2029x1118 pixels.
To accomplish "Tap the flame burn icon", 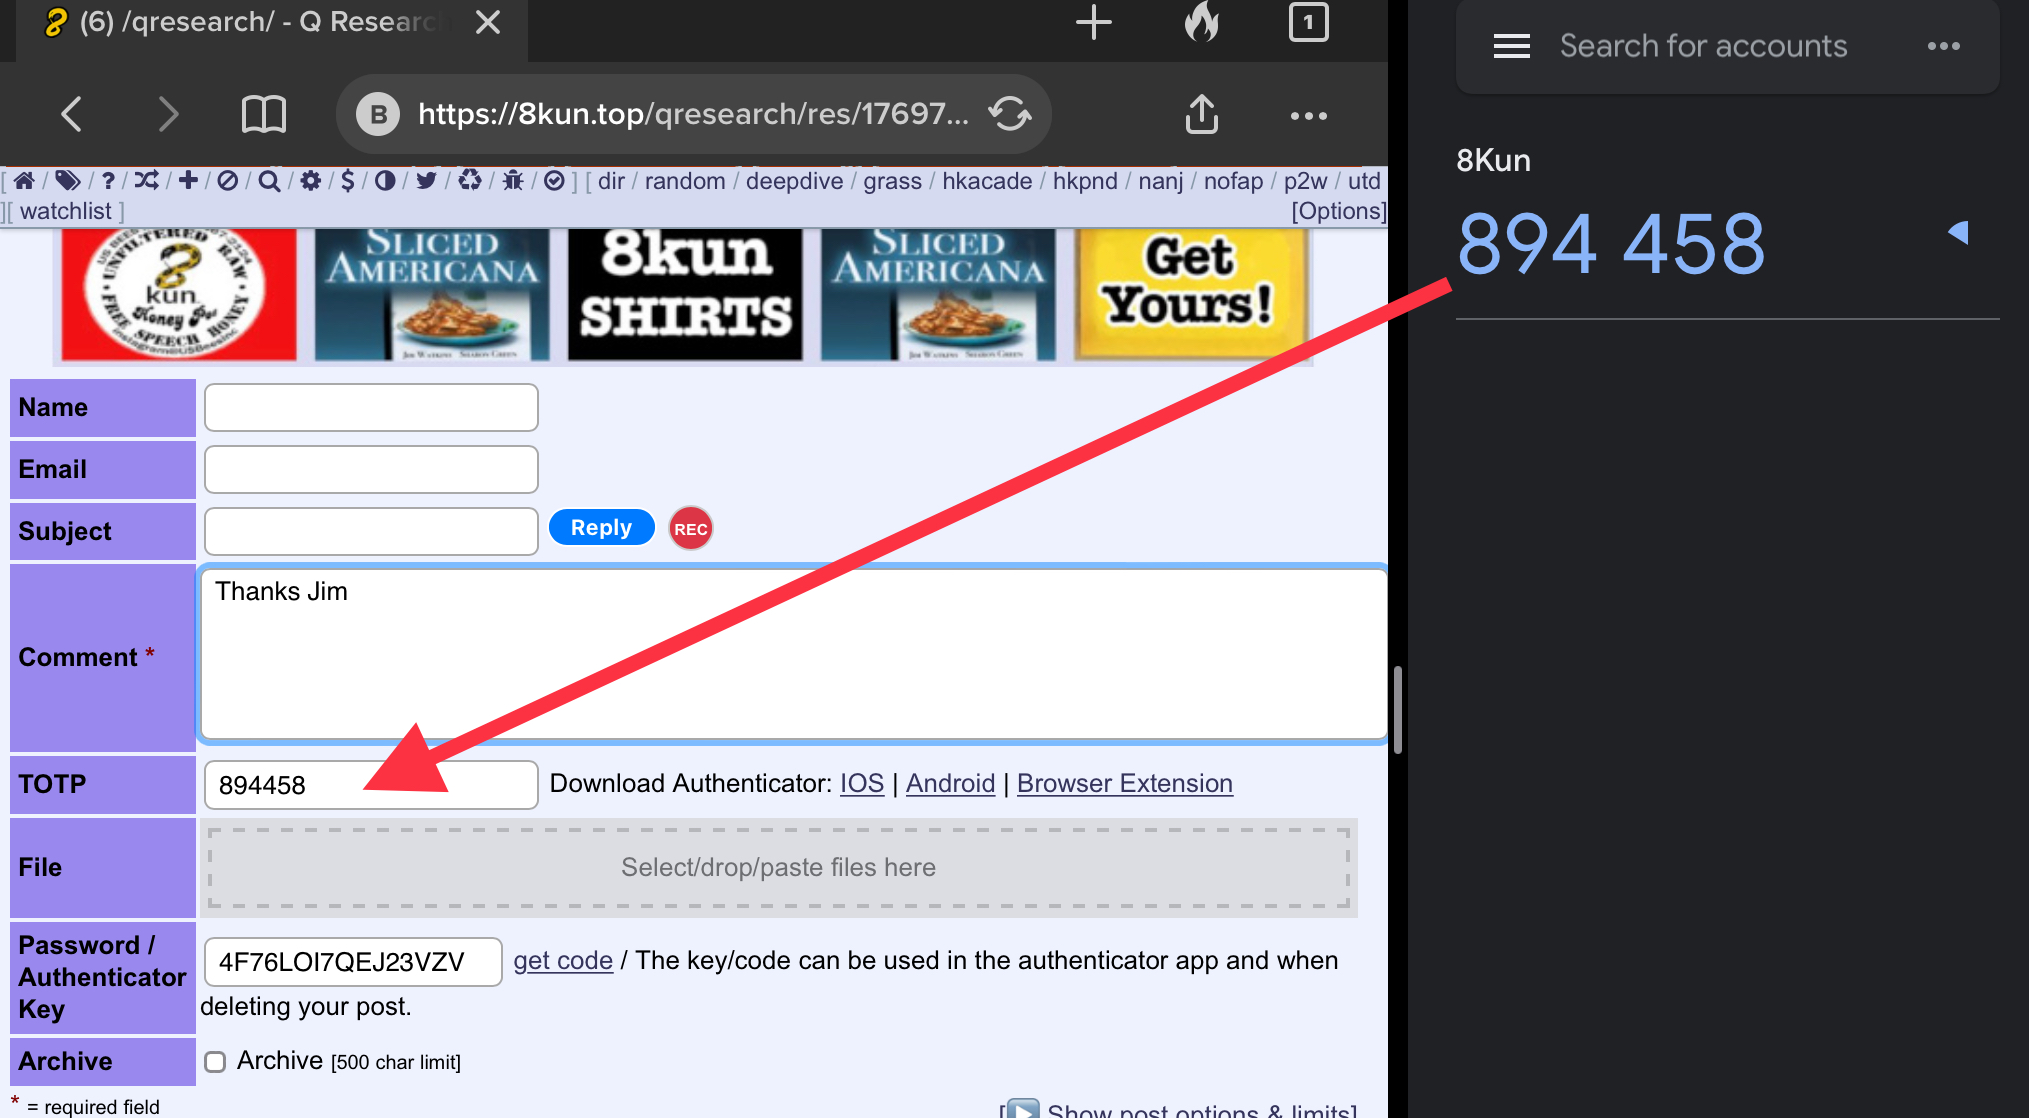I will pyautogui.click(x=1202, y=21).
